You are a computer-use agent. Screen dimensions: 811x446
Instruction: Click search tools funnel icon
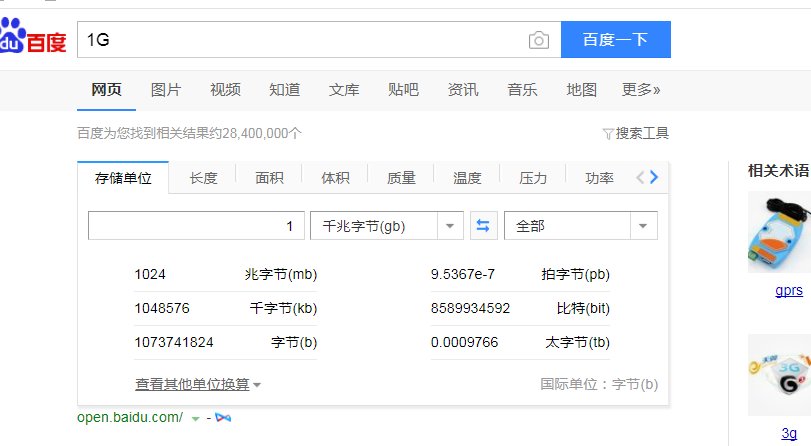point(608,134)
